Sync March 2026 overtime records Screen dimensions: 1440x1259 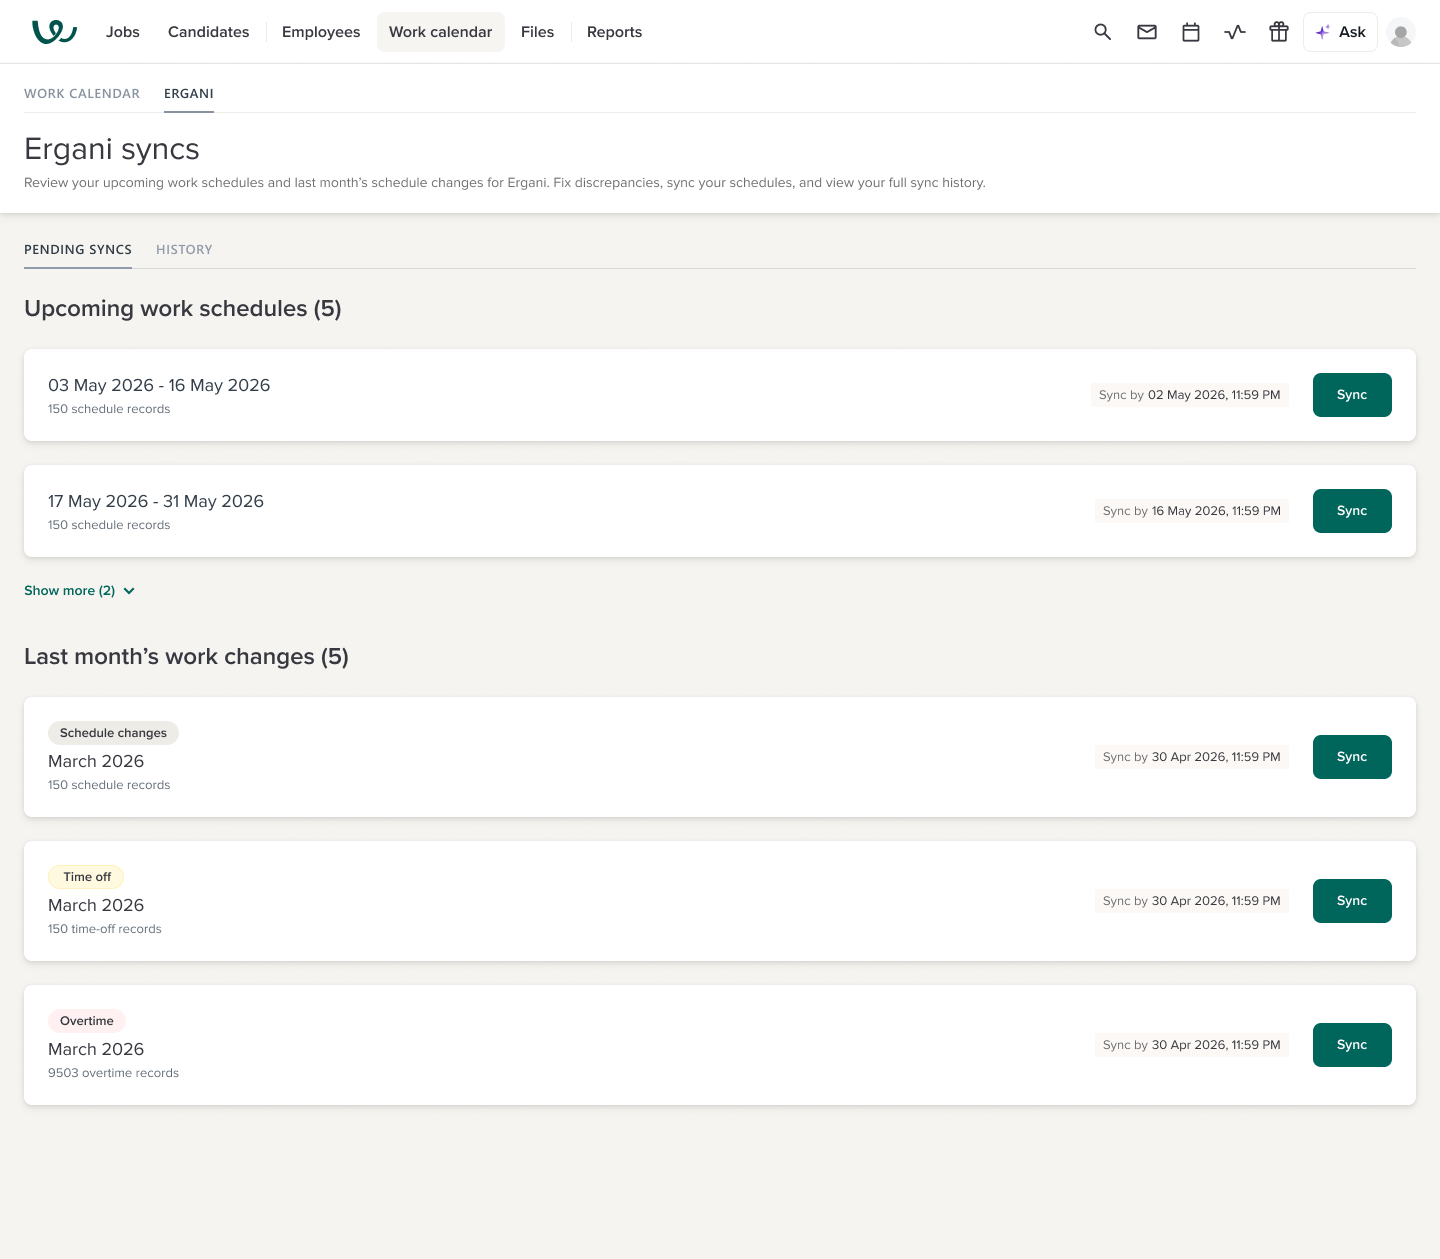click(x=1352, y=1045)
